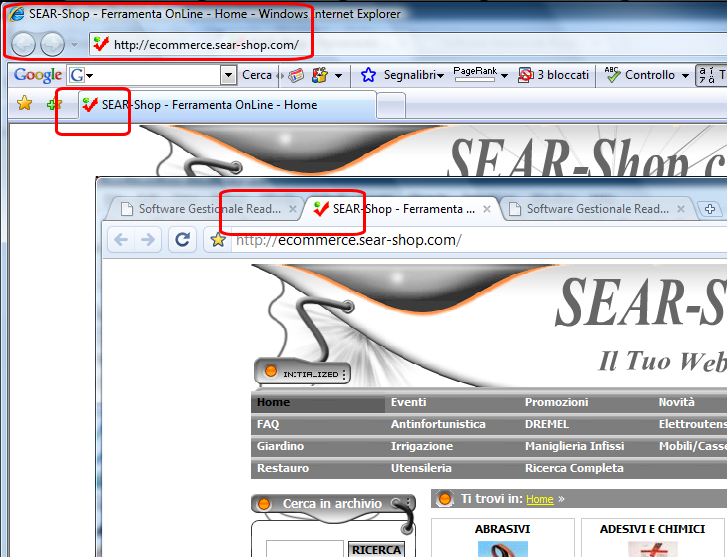Select the last Software Gestionale Chrome tab

coord(598,209)
